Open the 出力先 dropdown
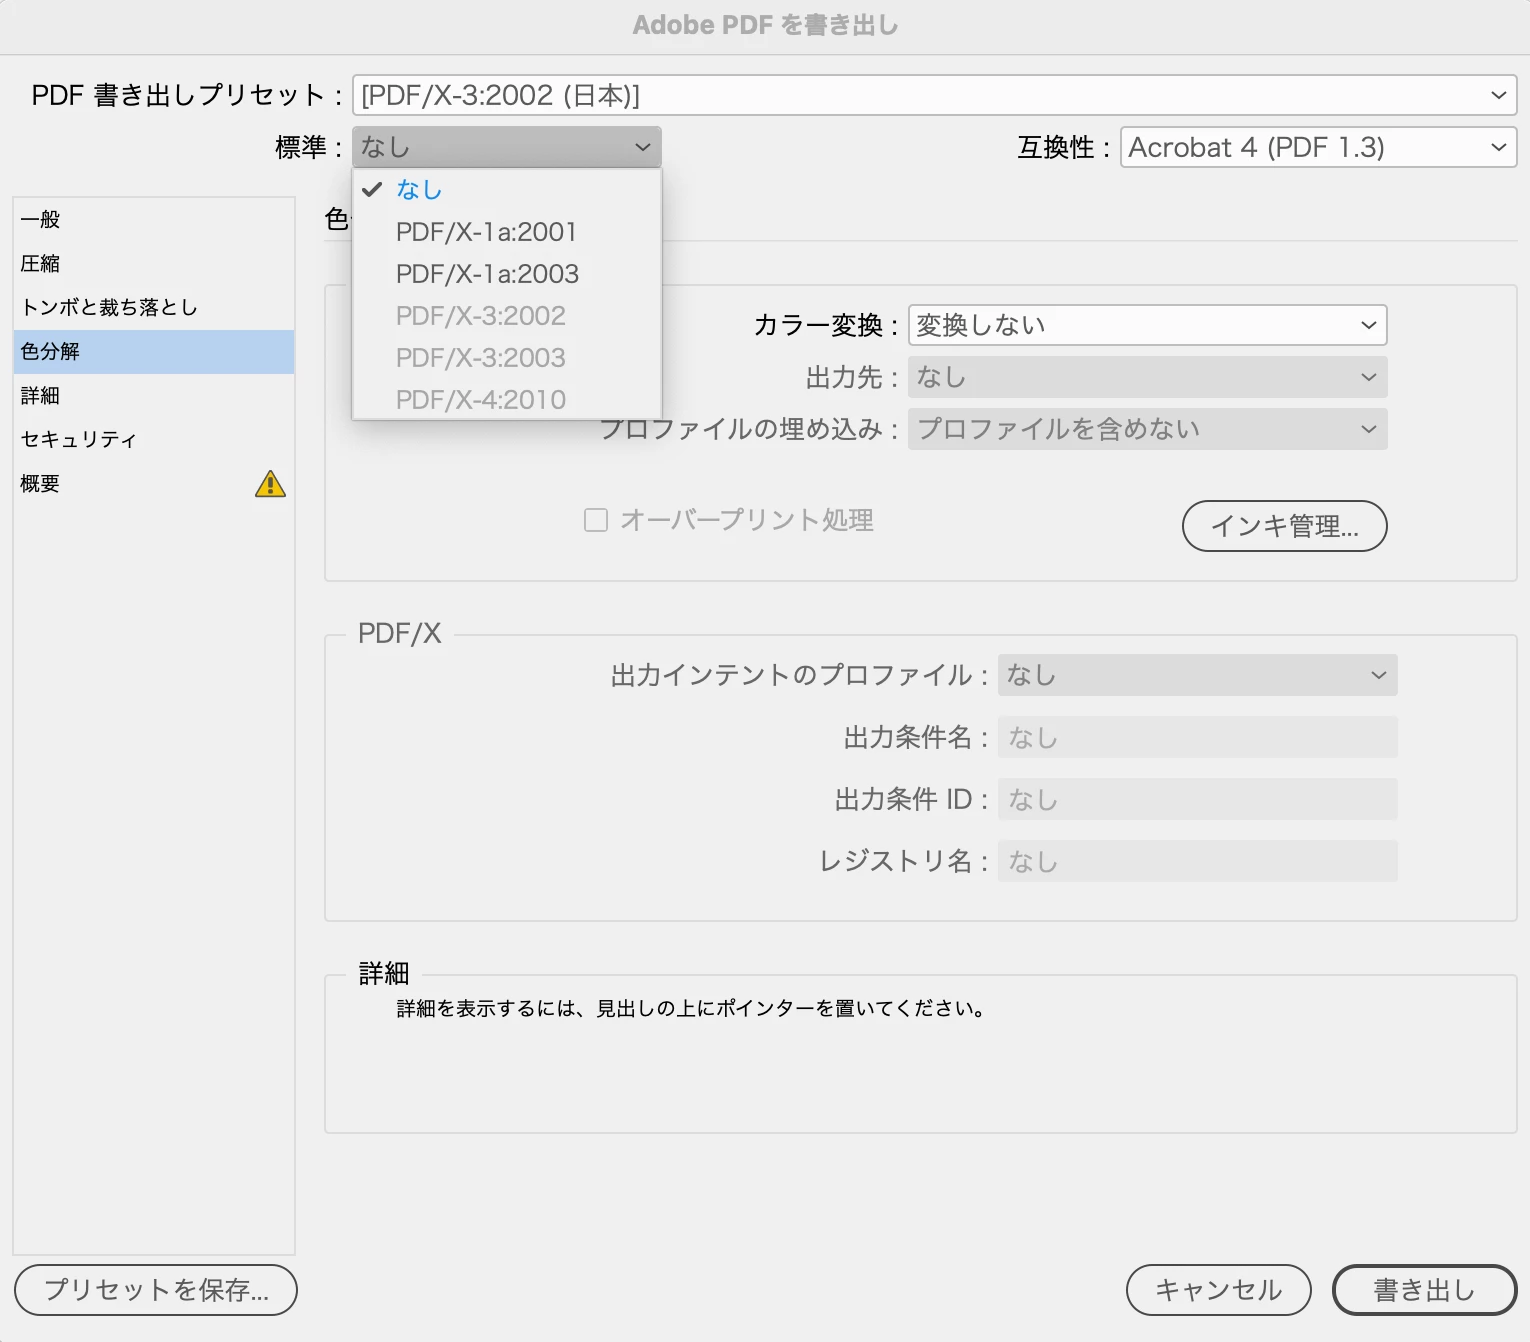The image size is (1530, 1342). [1147, 377]
